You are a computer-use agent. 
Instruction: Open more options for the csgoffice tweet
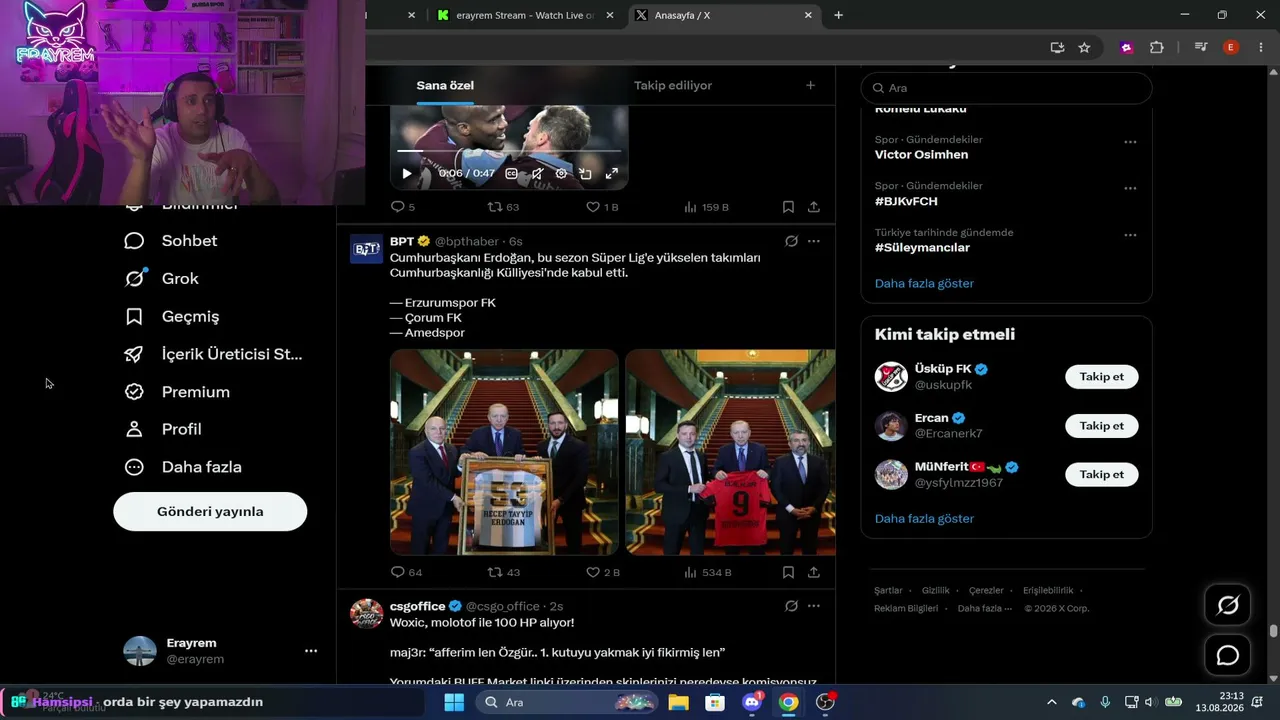[x=814, y=606]
